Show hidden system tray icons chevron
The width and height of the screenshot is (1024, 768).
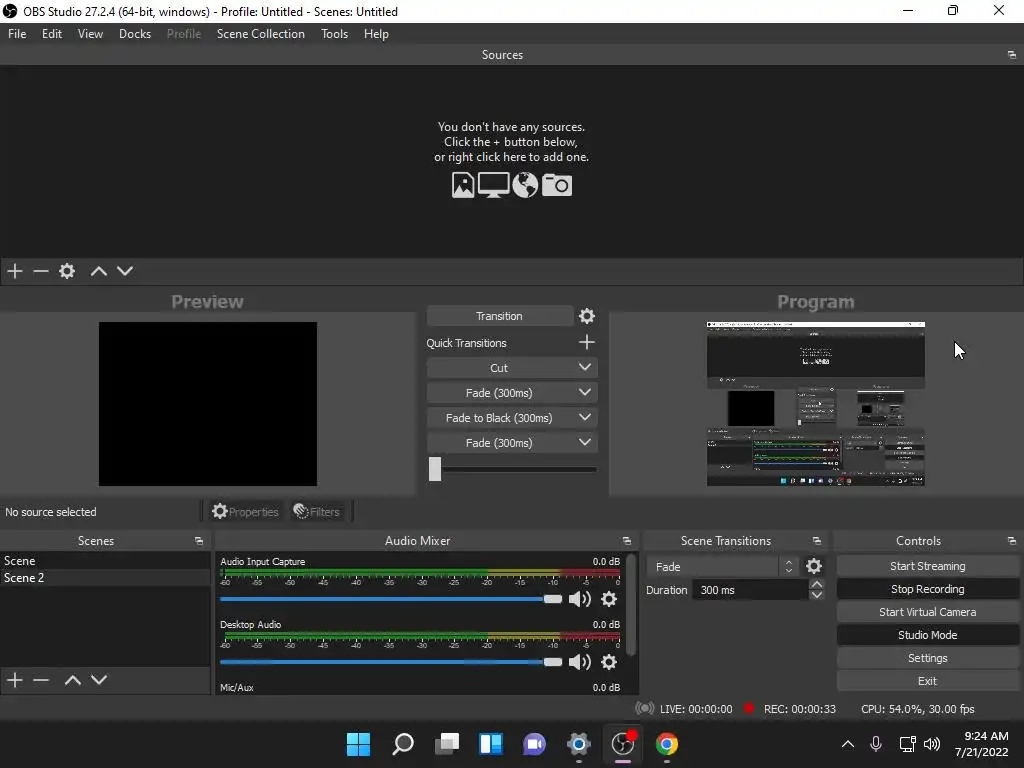pos(848,744)
